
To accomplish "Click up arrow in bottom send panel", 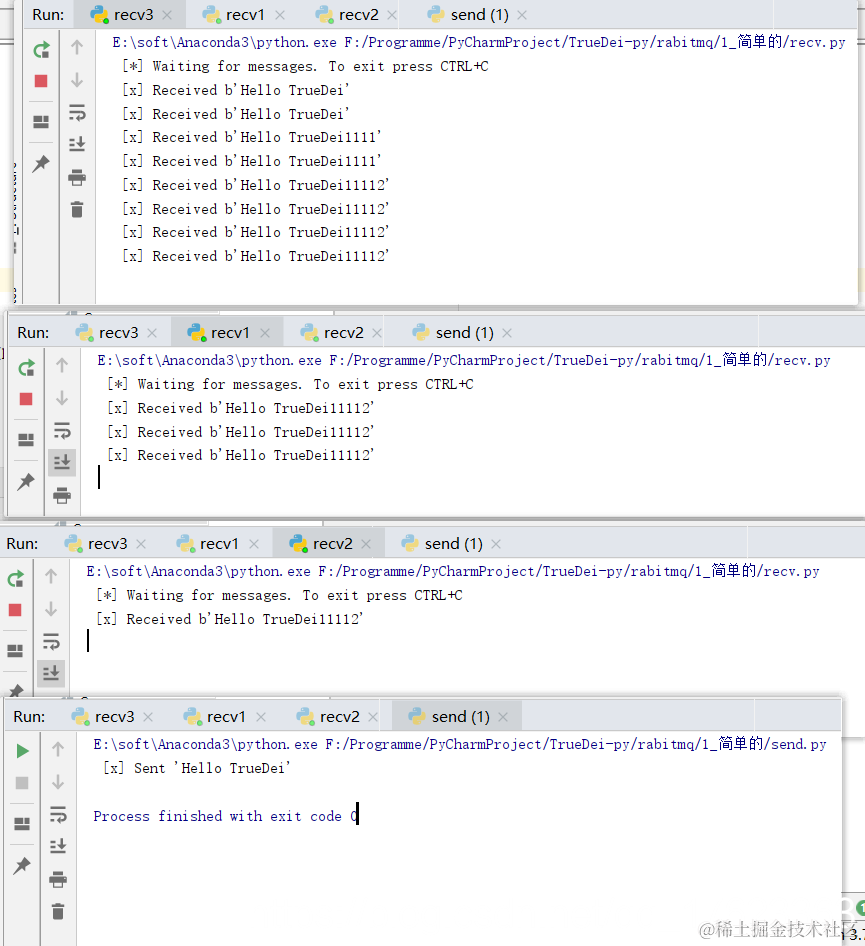I will click(58, 749).
